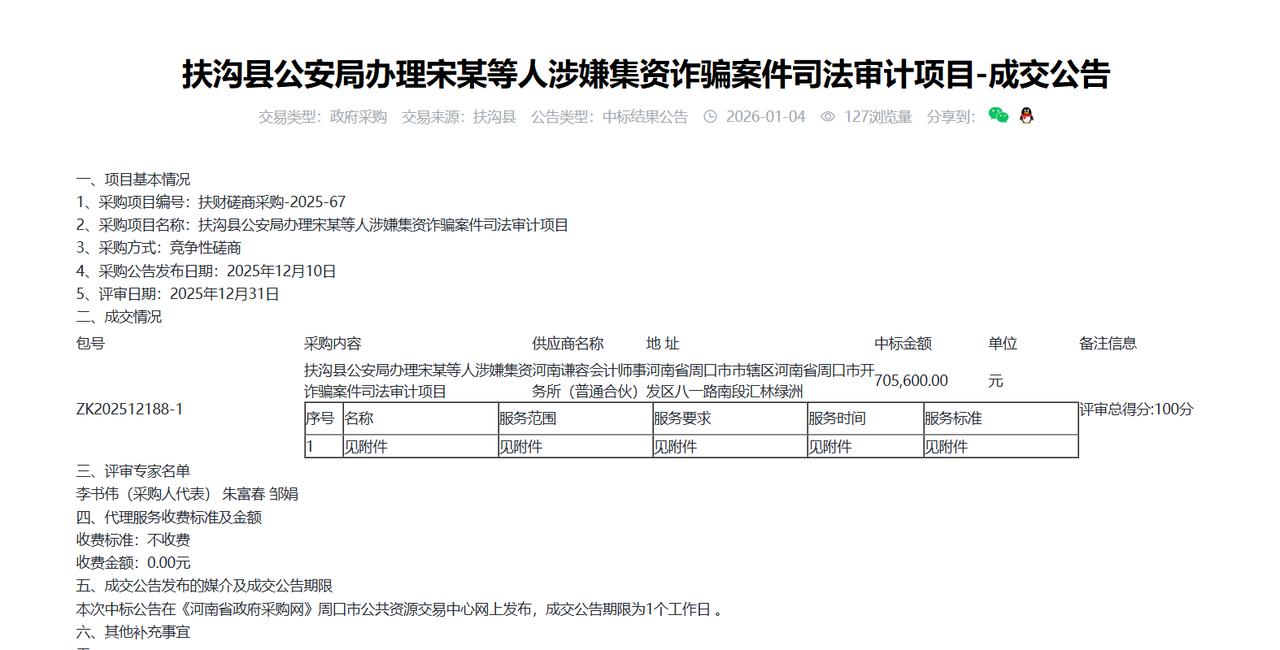Share the announcement via QQ icon
Screen dimensions: 1280x650
click(x=1026, y=116)
